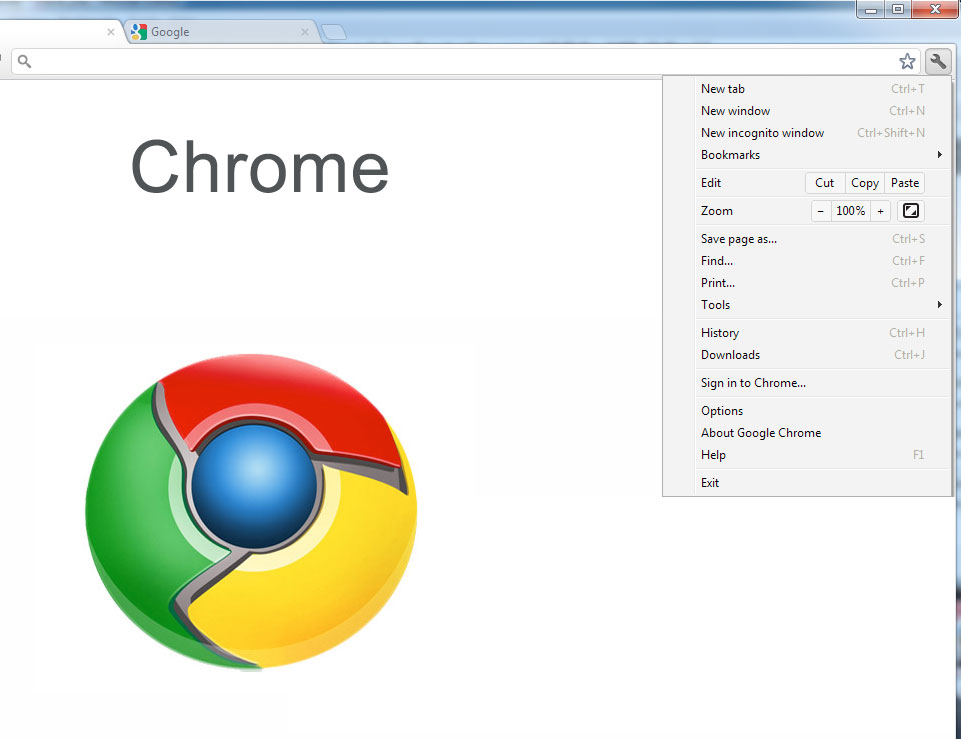Switch to the Google tab

(222, 32)
